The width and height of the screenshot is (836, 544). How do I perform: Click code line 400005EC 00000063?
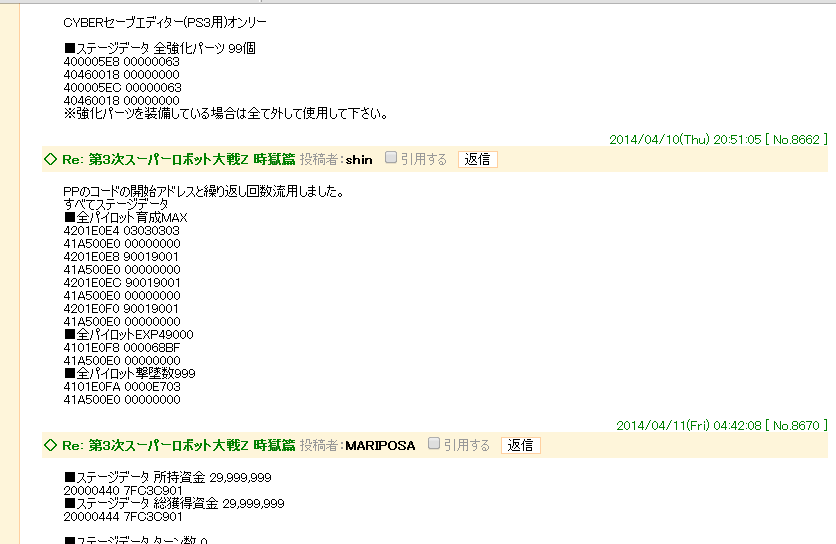[123, 87]
